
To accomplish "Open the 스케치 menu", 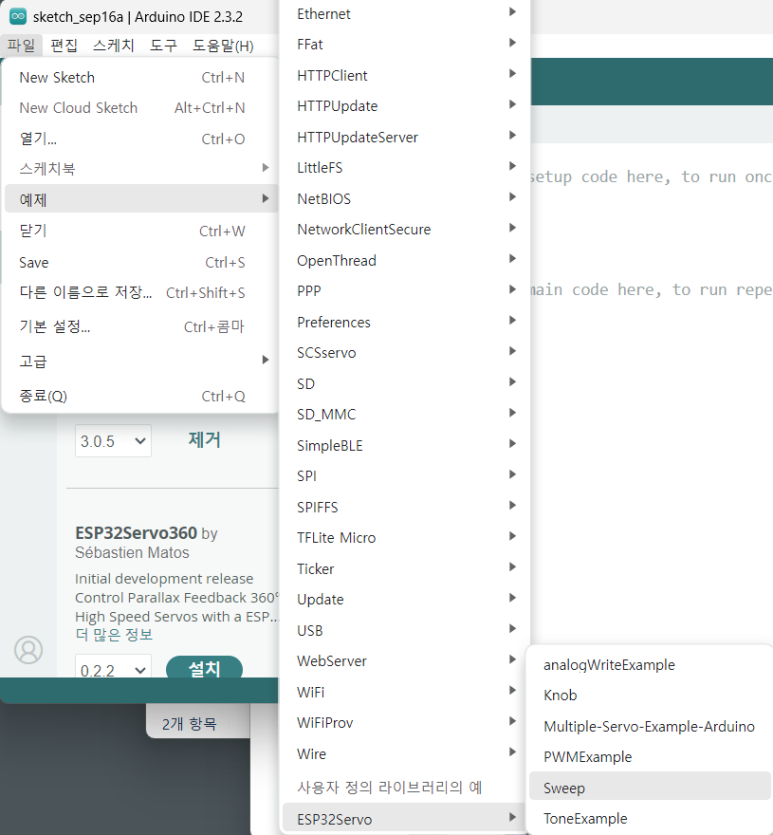I will 113,46.
